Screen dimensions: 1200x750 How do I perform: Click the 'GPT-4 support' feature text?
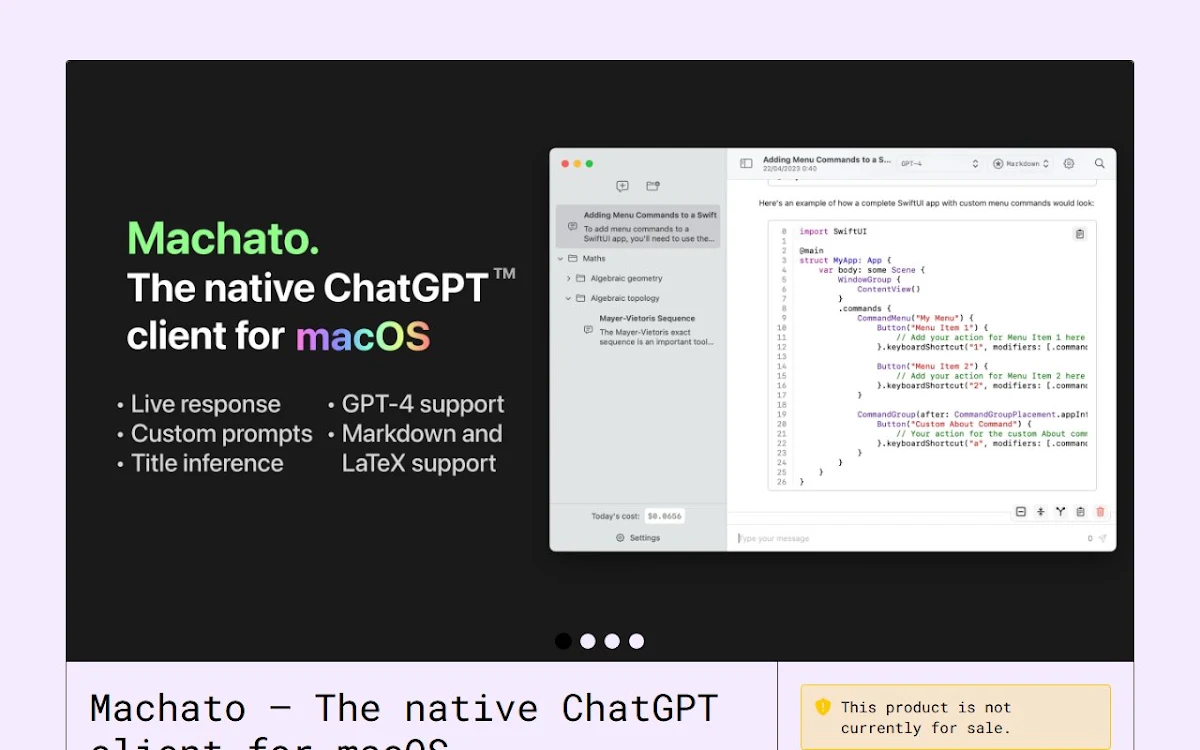point(423,404)
